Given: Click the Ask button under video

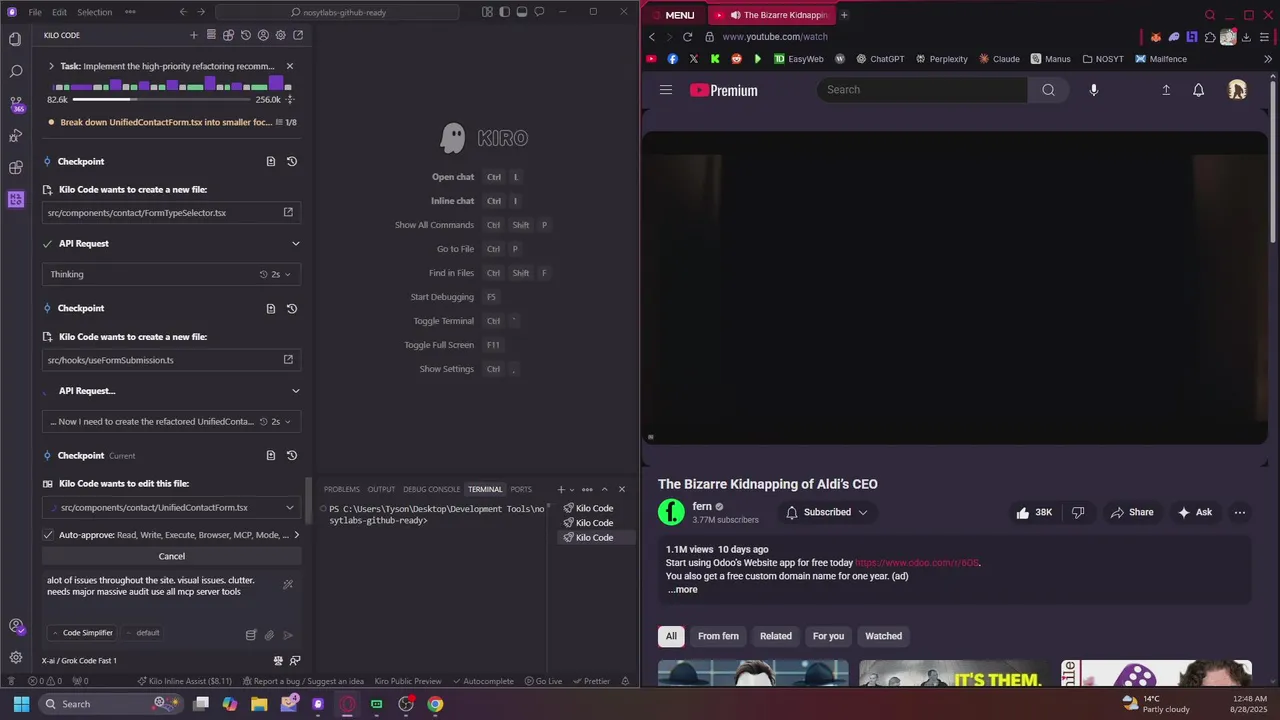Looking at the screenshot, I should pos(1194,512).
